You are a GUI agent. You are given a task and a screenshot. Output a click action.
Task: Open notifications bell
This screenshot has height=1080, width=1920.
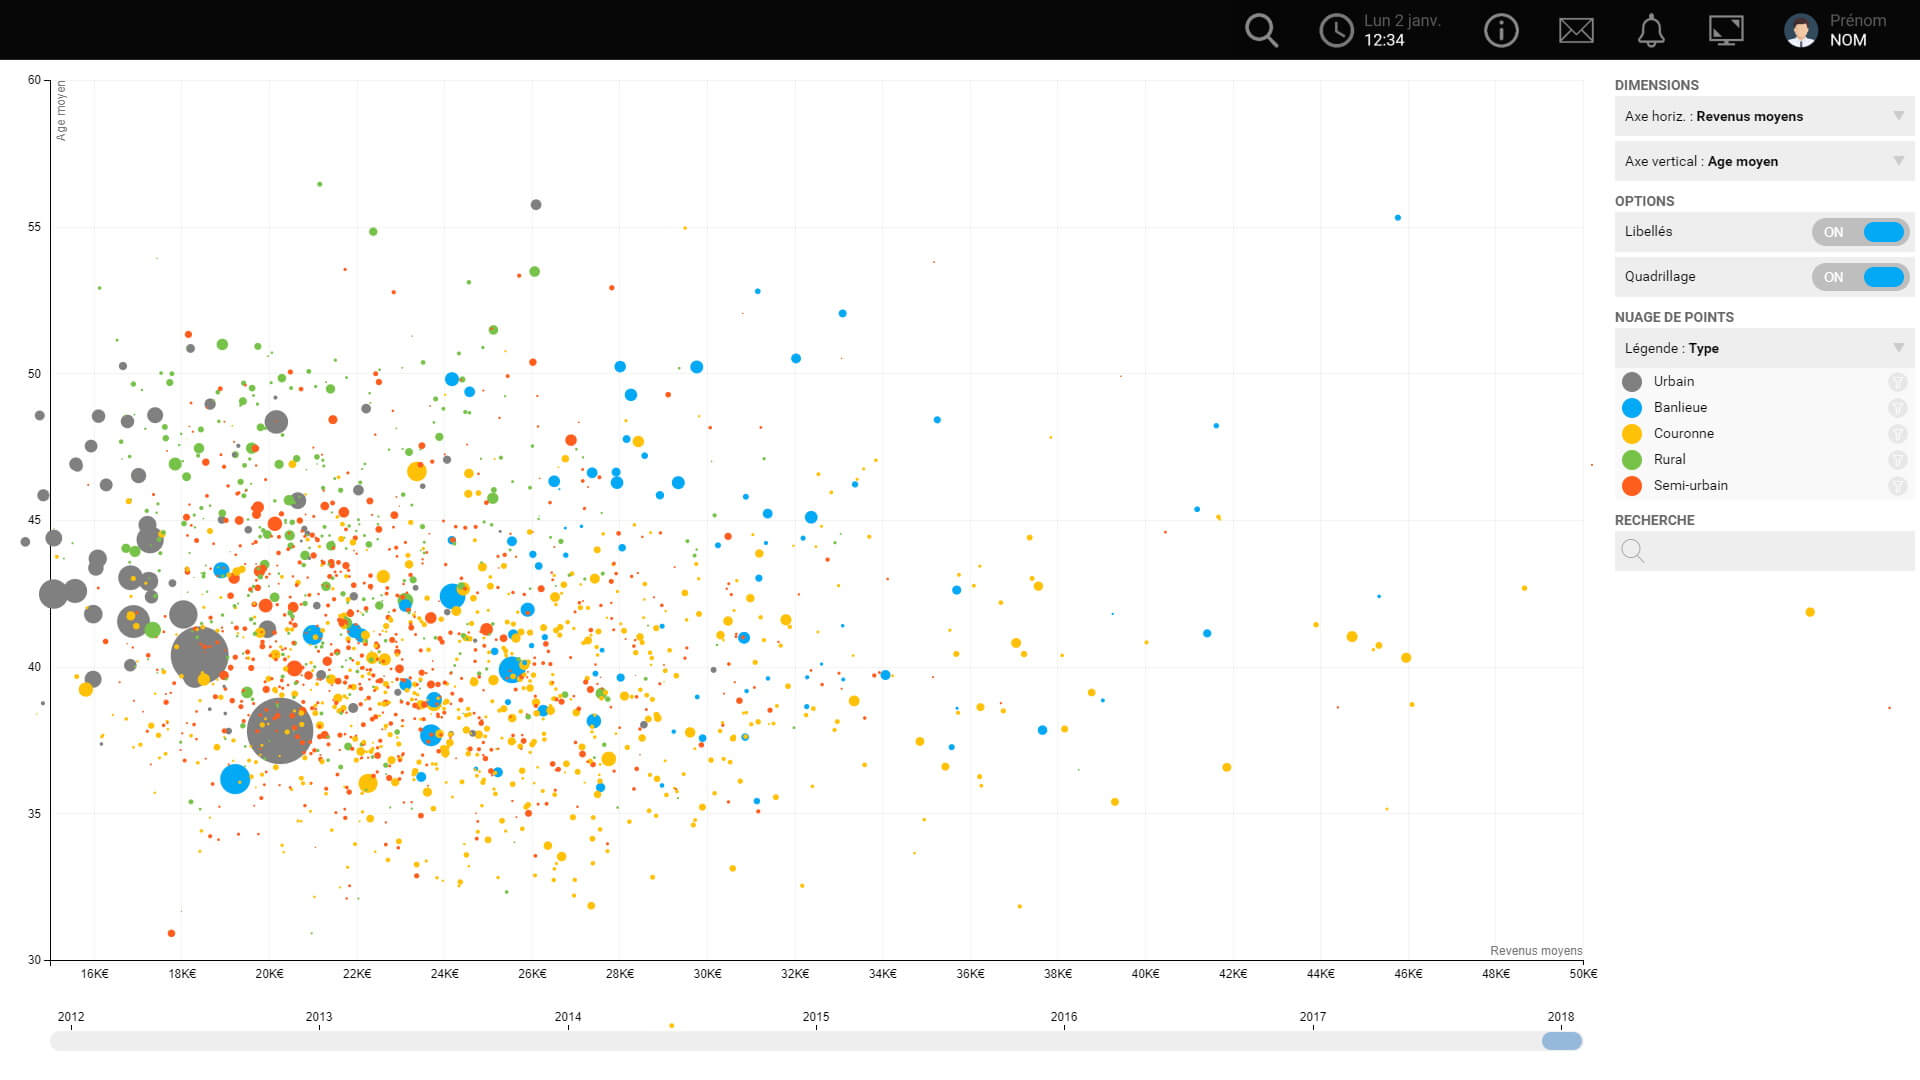click(x=1651, y=30)
